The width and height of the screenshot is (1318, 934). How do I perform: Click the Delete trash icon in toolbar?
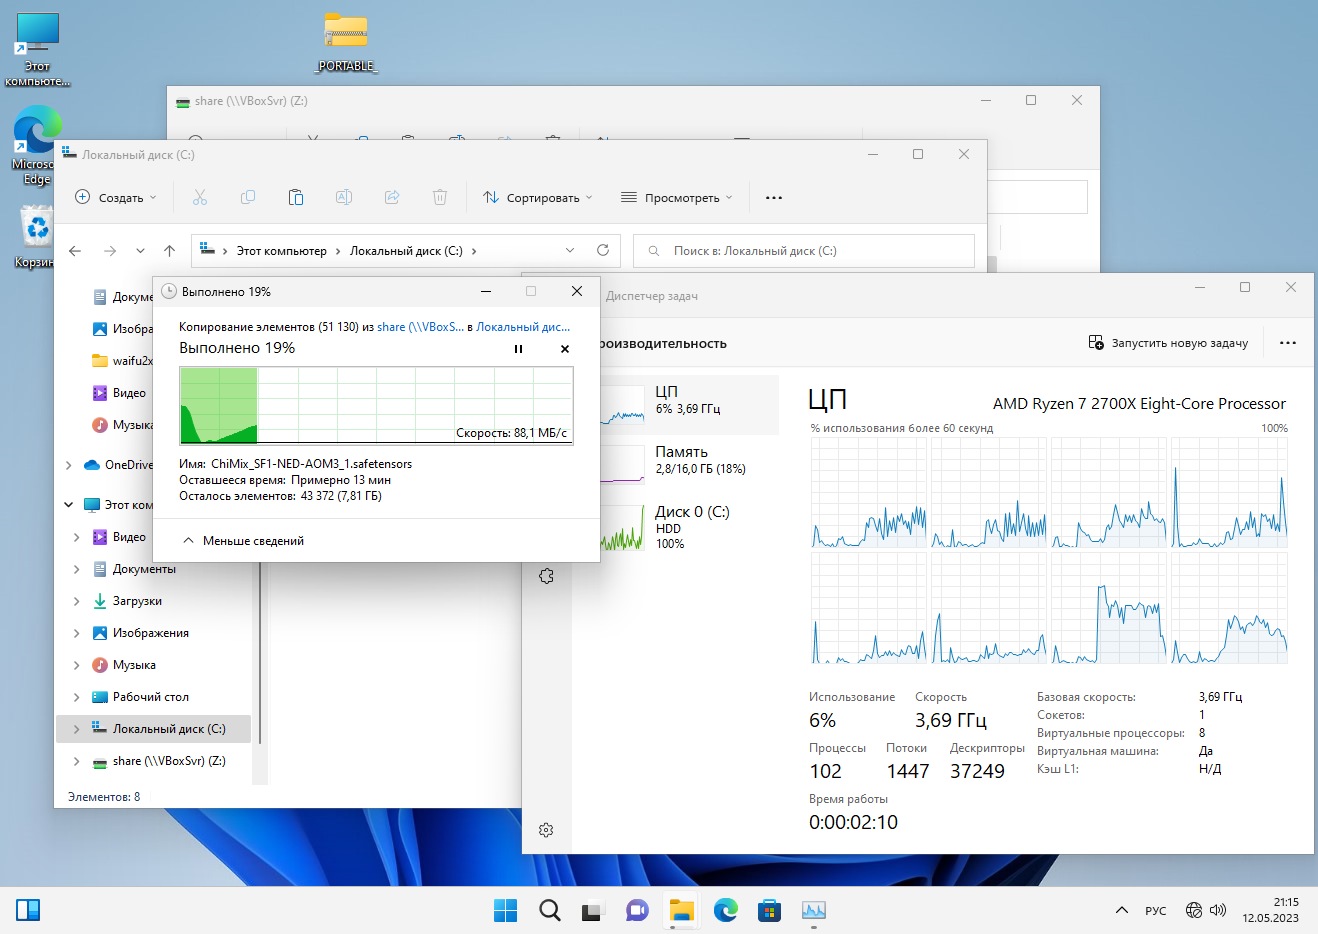point(440,198)
